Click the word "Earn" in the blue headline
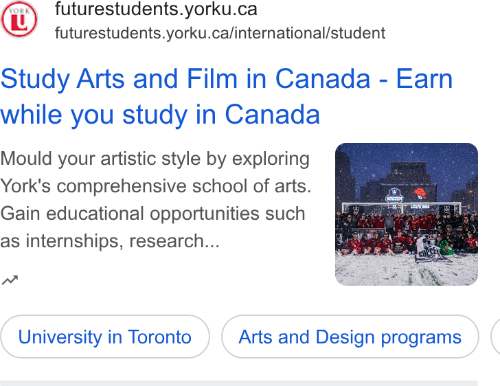 coord(424,79)
